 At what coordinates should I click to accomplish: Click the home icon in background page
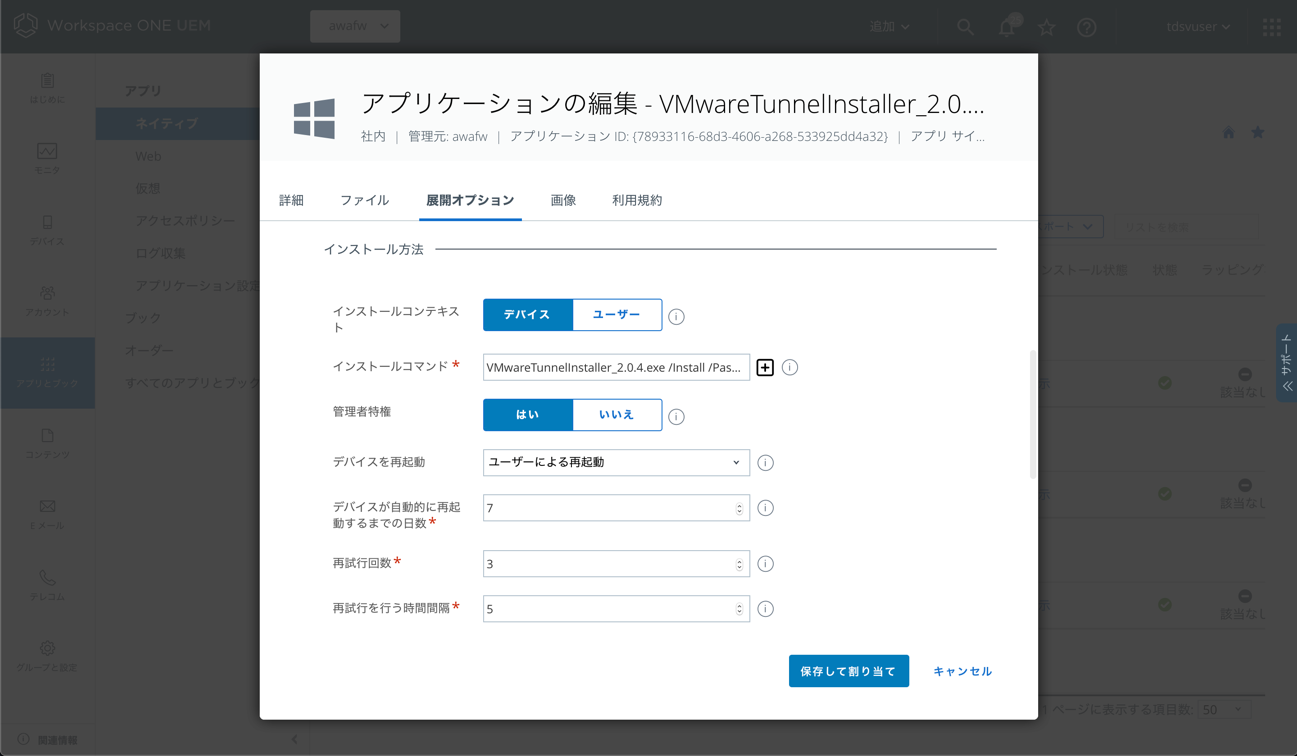tap(1228, 133)
